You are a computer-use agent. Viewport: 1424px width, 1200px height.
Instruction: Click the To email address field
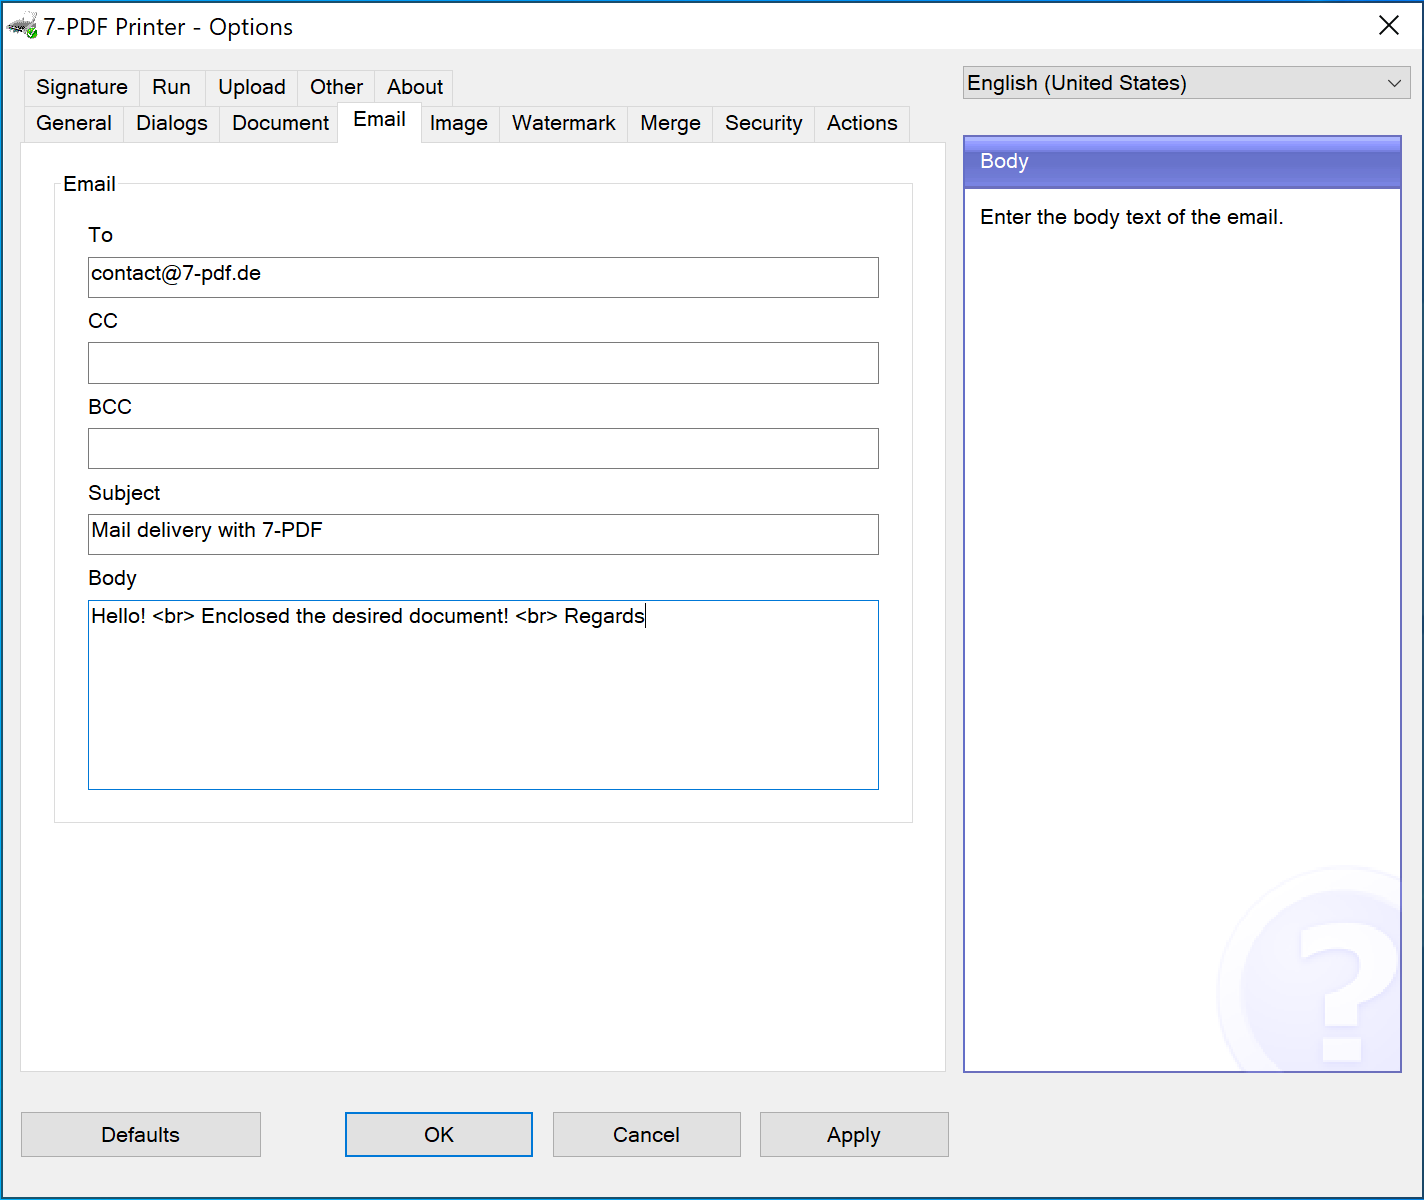coord(483,277)
